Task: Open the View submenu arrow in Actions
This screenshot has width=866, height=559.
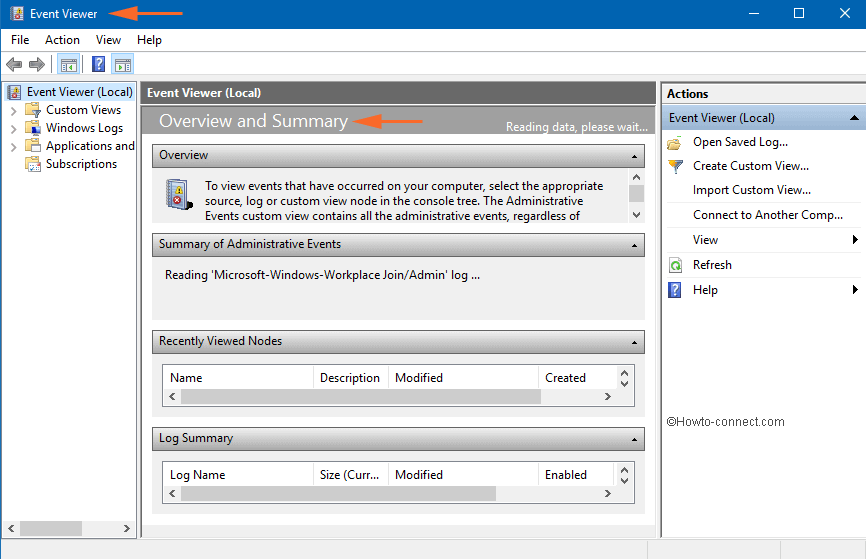Action: point(855,239)
